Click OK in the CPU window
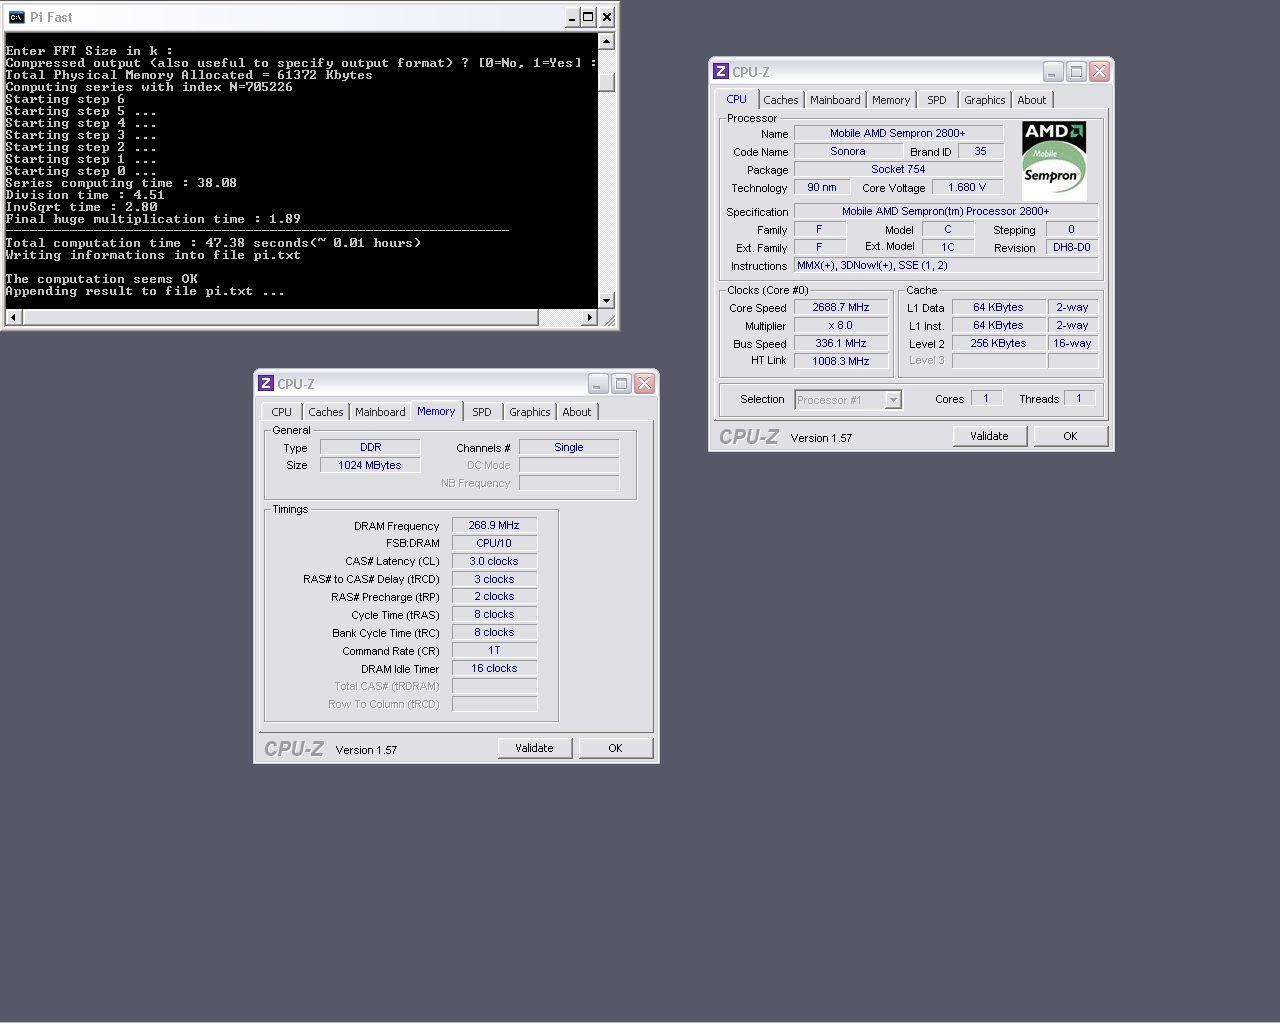Screen dimensions: 1280x1024 pyautogui.click(x=1070, y=436)
